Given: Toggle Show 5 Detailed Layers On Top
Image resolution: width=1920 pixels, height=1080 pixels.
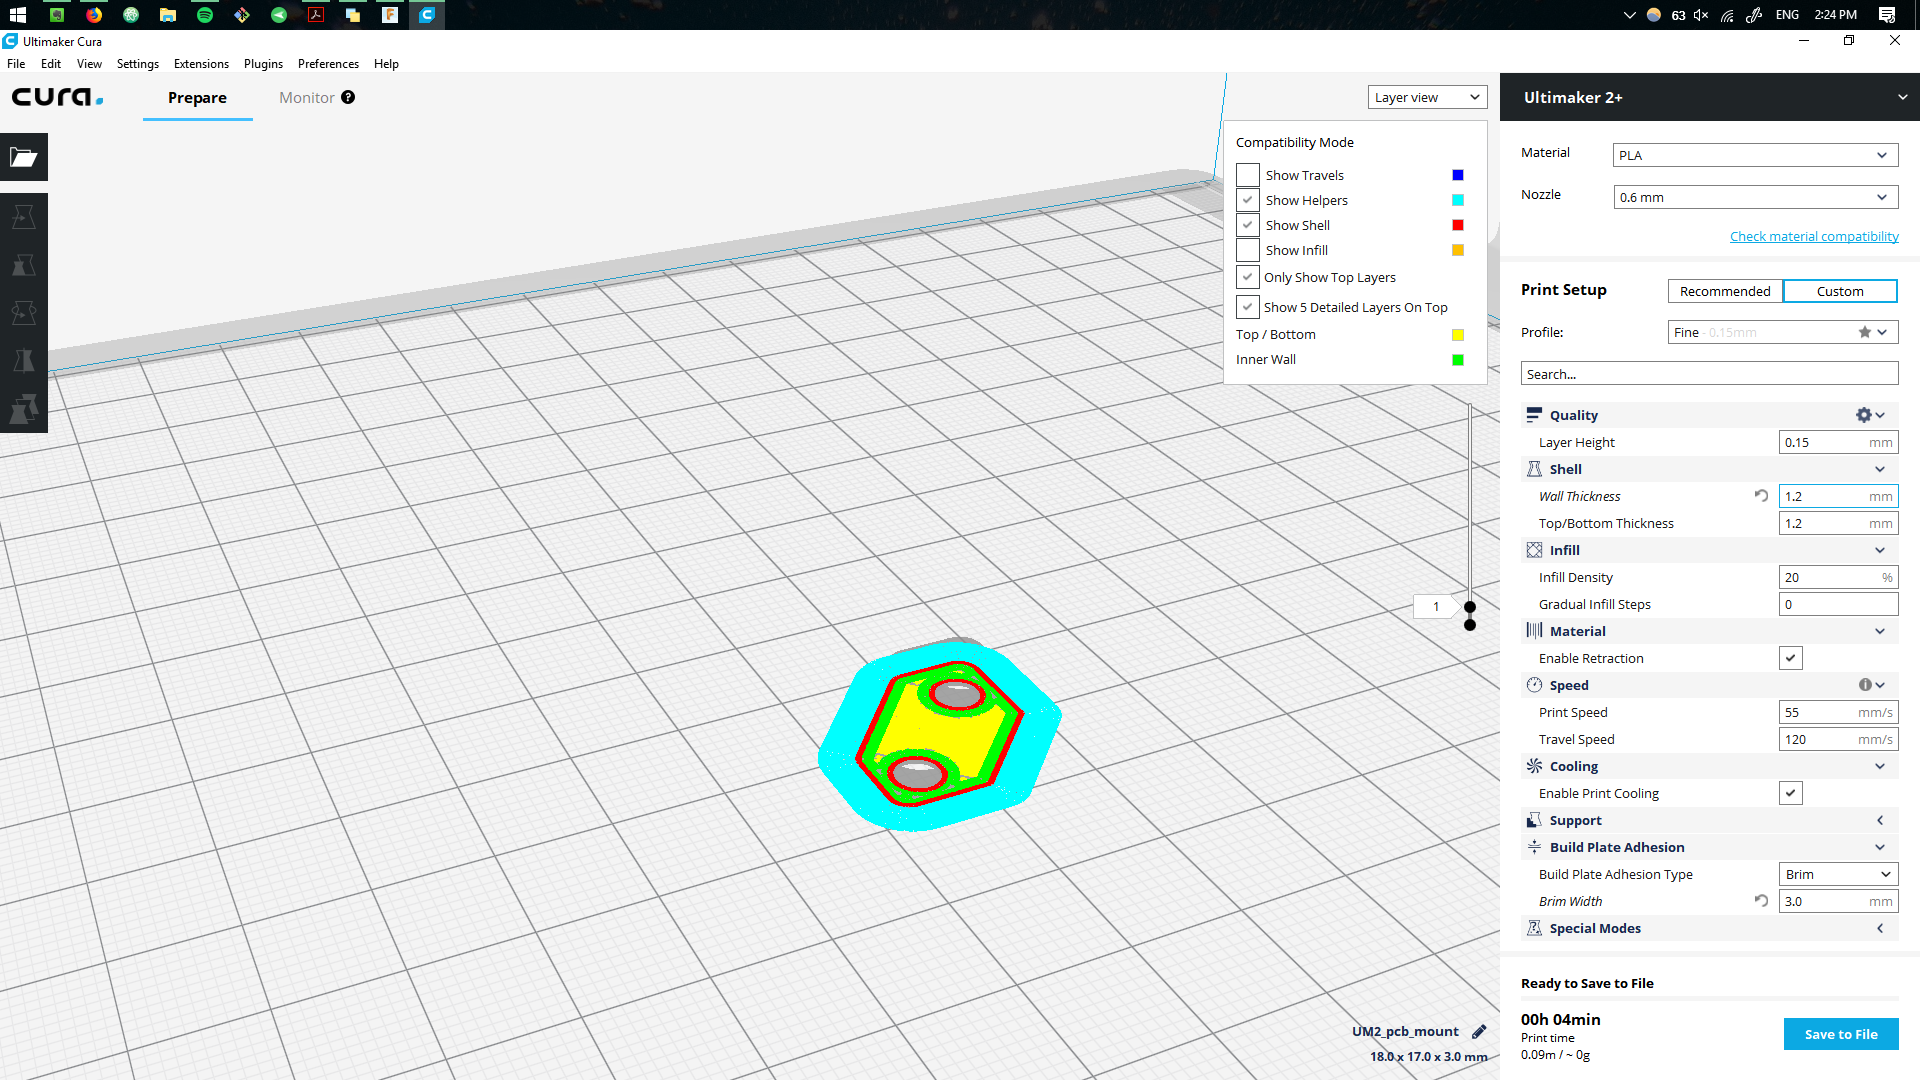Looking at the screenshot, I should point(1247,307).
